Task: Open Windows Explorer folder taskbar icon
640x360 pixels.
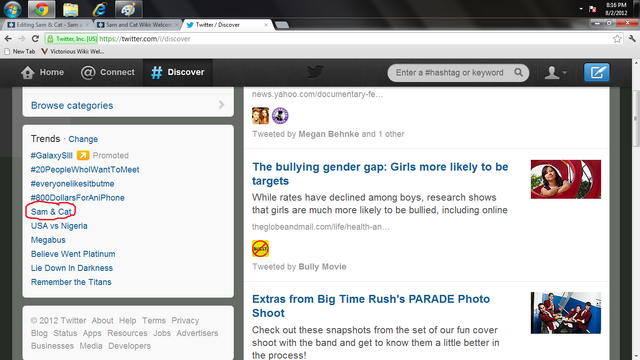Action: click(71, 9)
